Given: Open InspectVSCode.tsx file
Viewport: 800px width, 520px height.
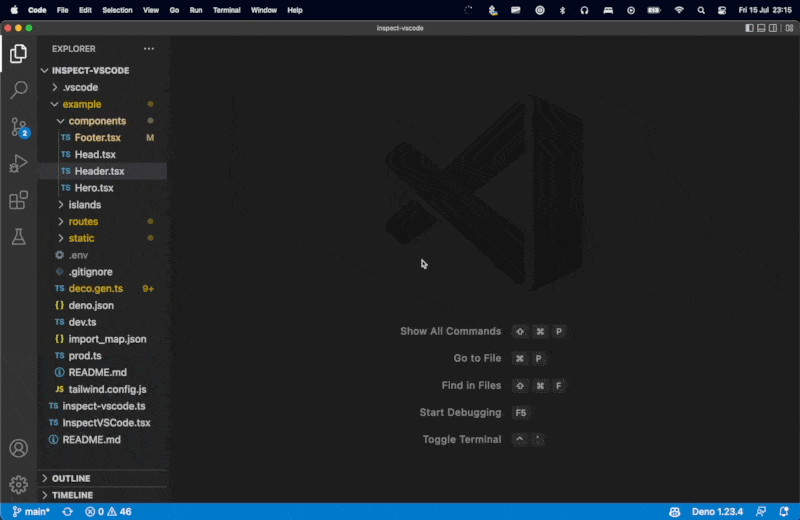Looking at the screenshot, I should click(x=103, y=423).
